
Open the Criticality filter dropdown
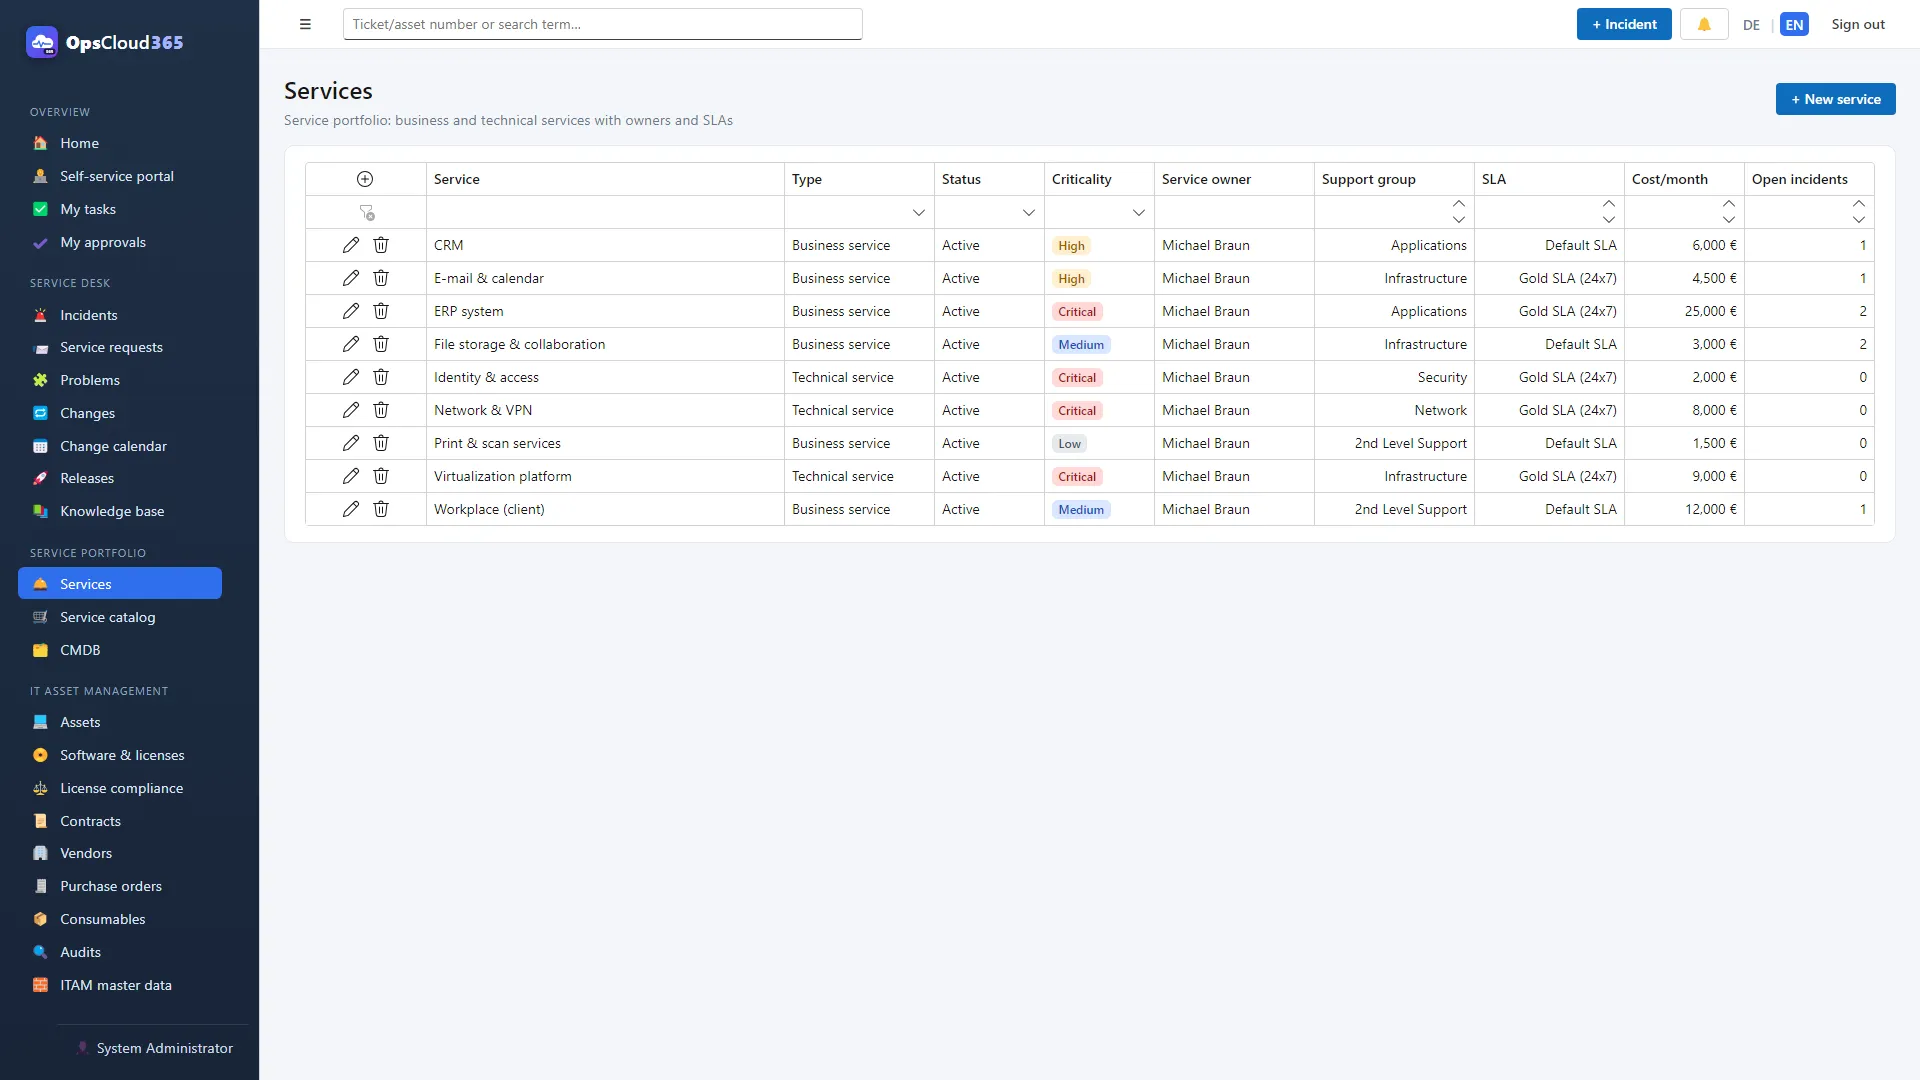tap(1138, 212)
